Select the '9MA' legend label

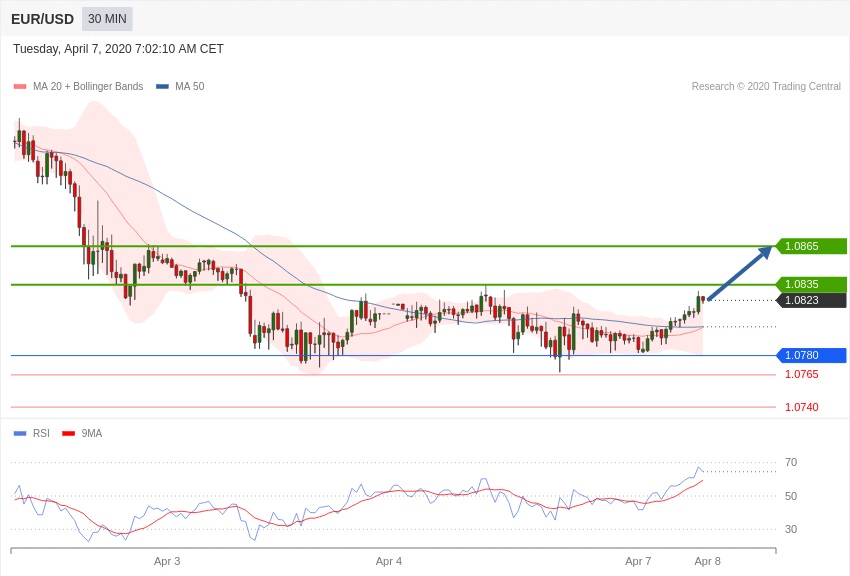pyautogui.click(x=92, y=433)
